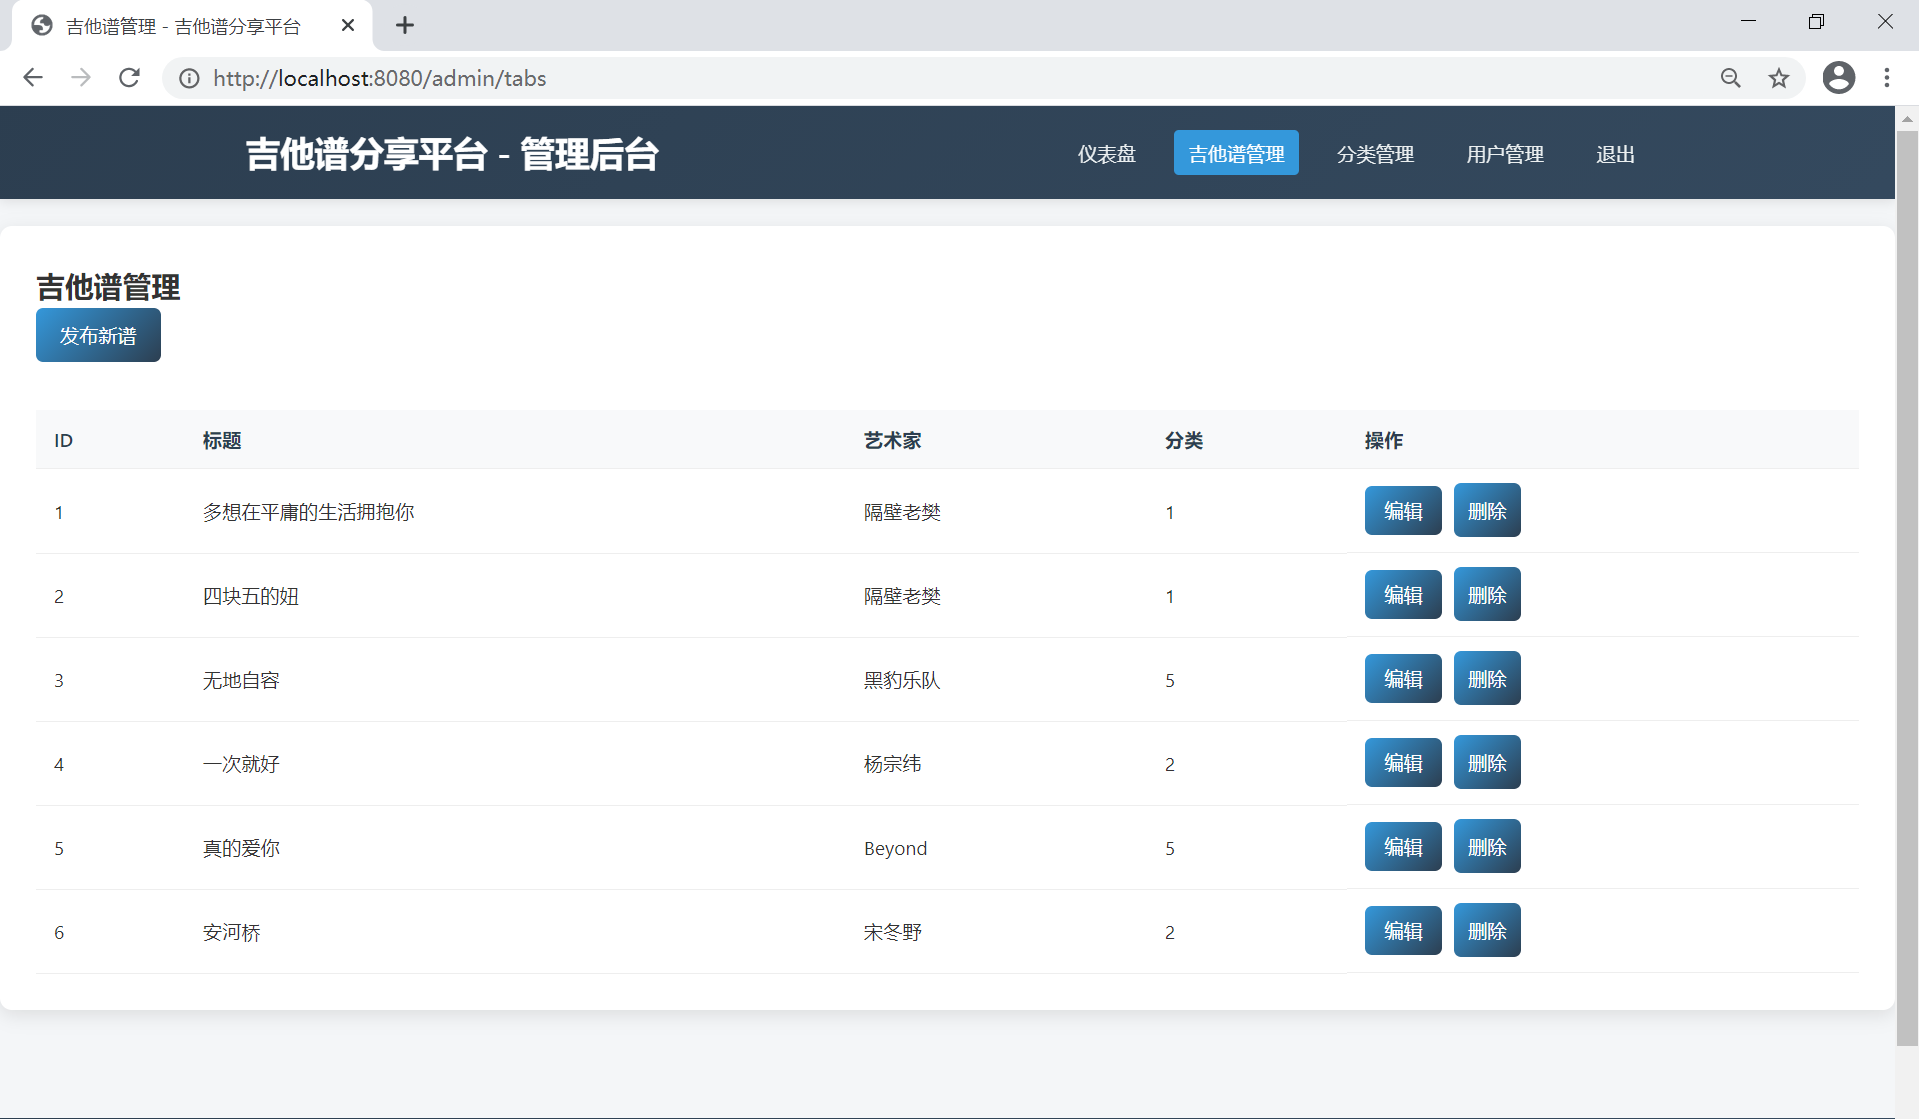Open 分类管理 category management
The width and height of the screenshot is (1919, 1119).
tap(1375, 154)
